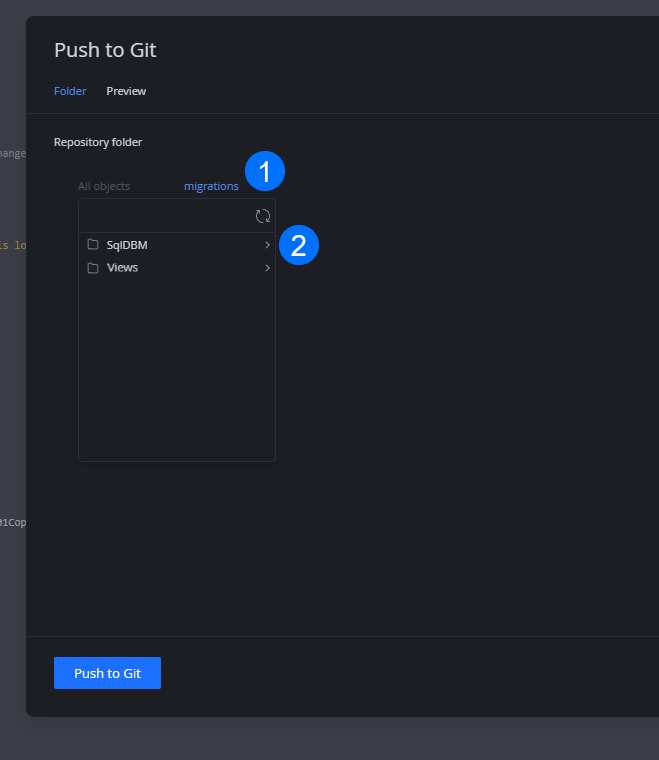Select the Views folder name

122,268
